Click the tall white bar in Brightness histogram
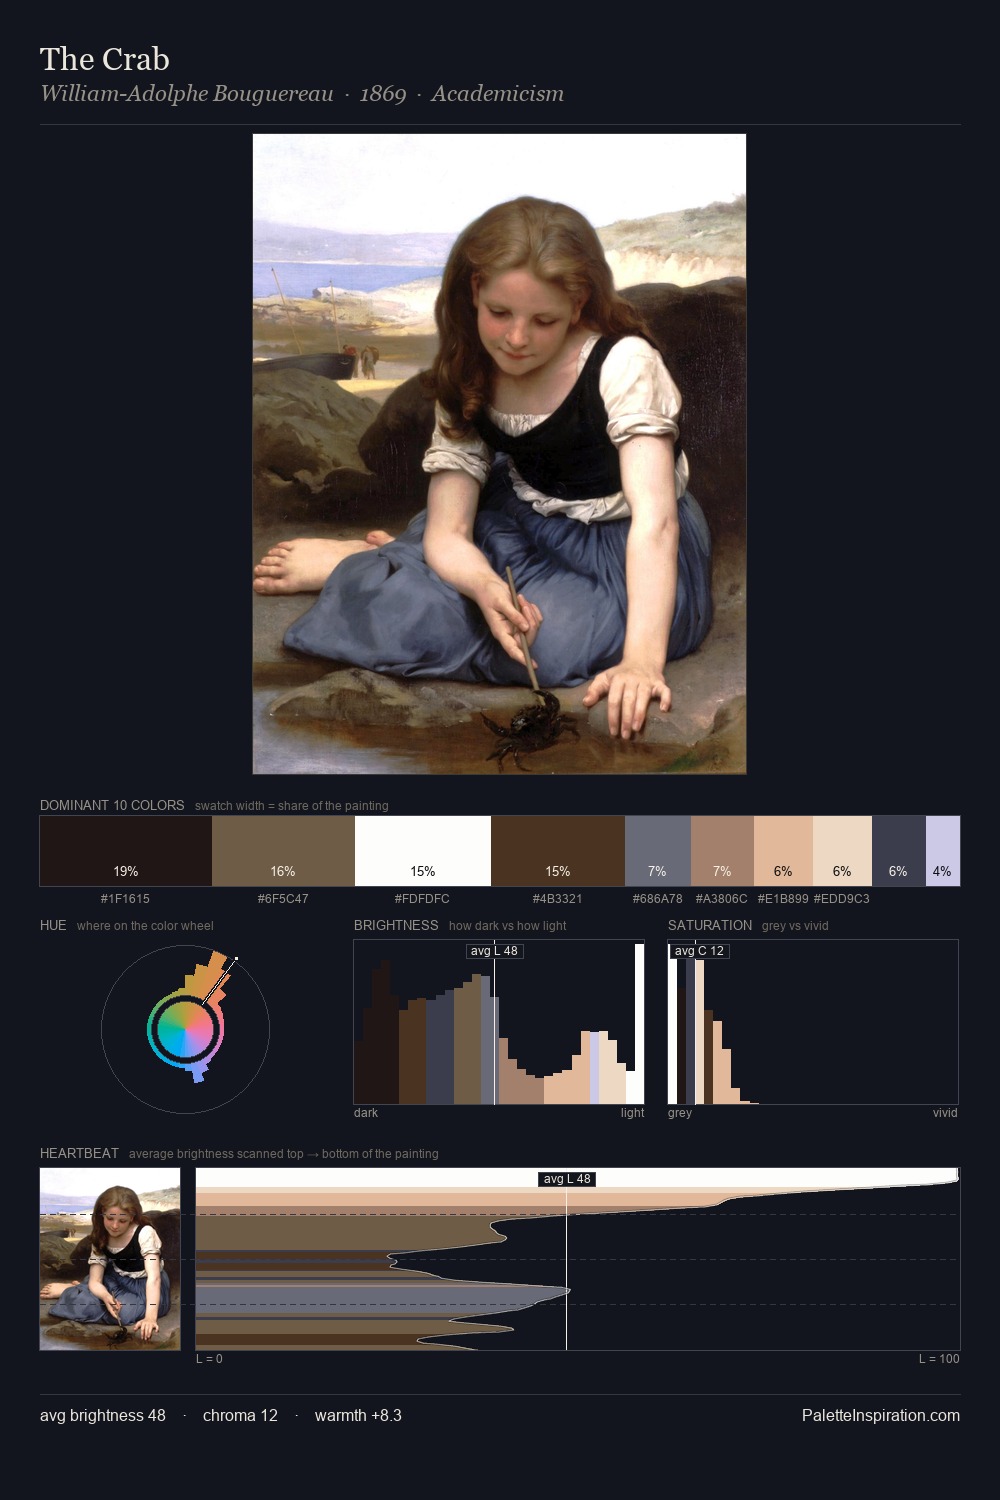This screenshot has height=1500, width=1000. (x=639, y=1024)
